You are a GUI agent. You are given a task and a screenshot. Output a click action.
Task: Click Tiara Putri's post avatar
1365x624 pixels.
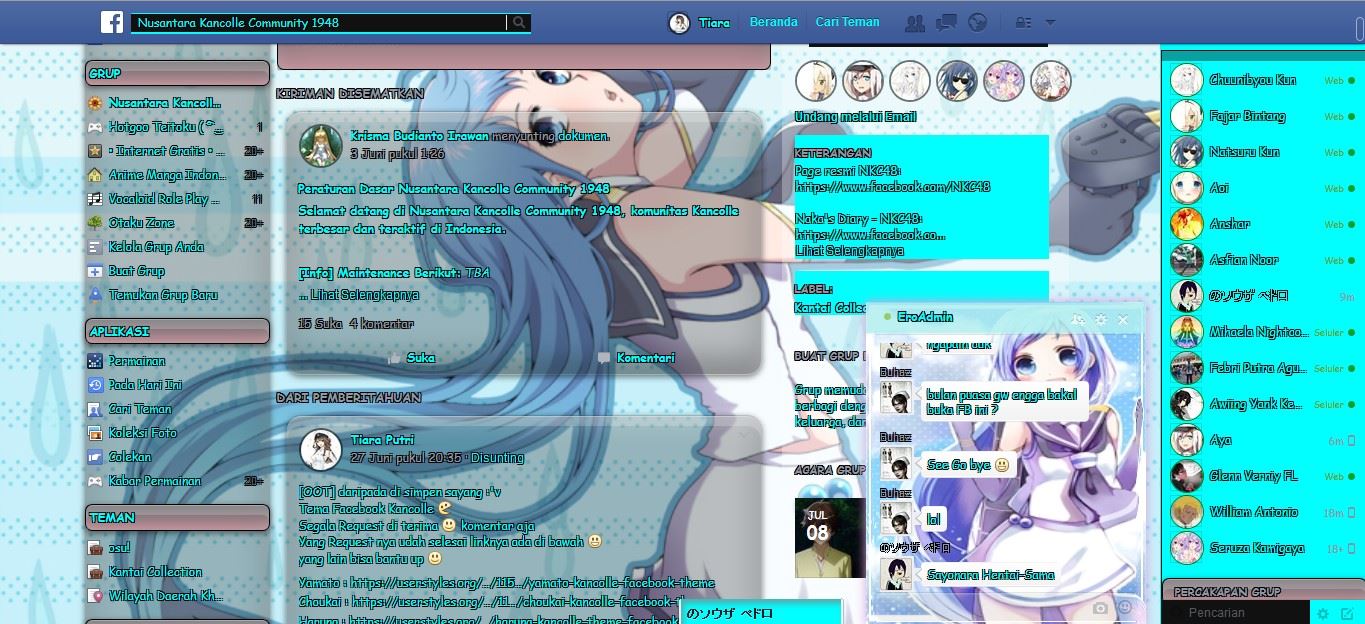point(321,450)
